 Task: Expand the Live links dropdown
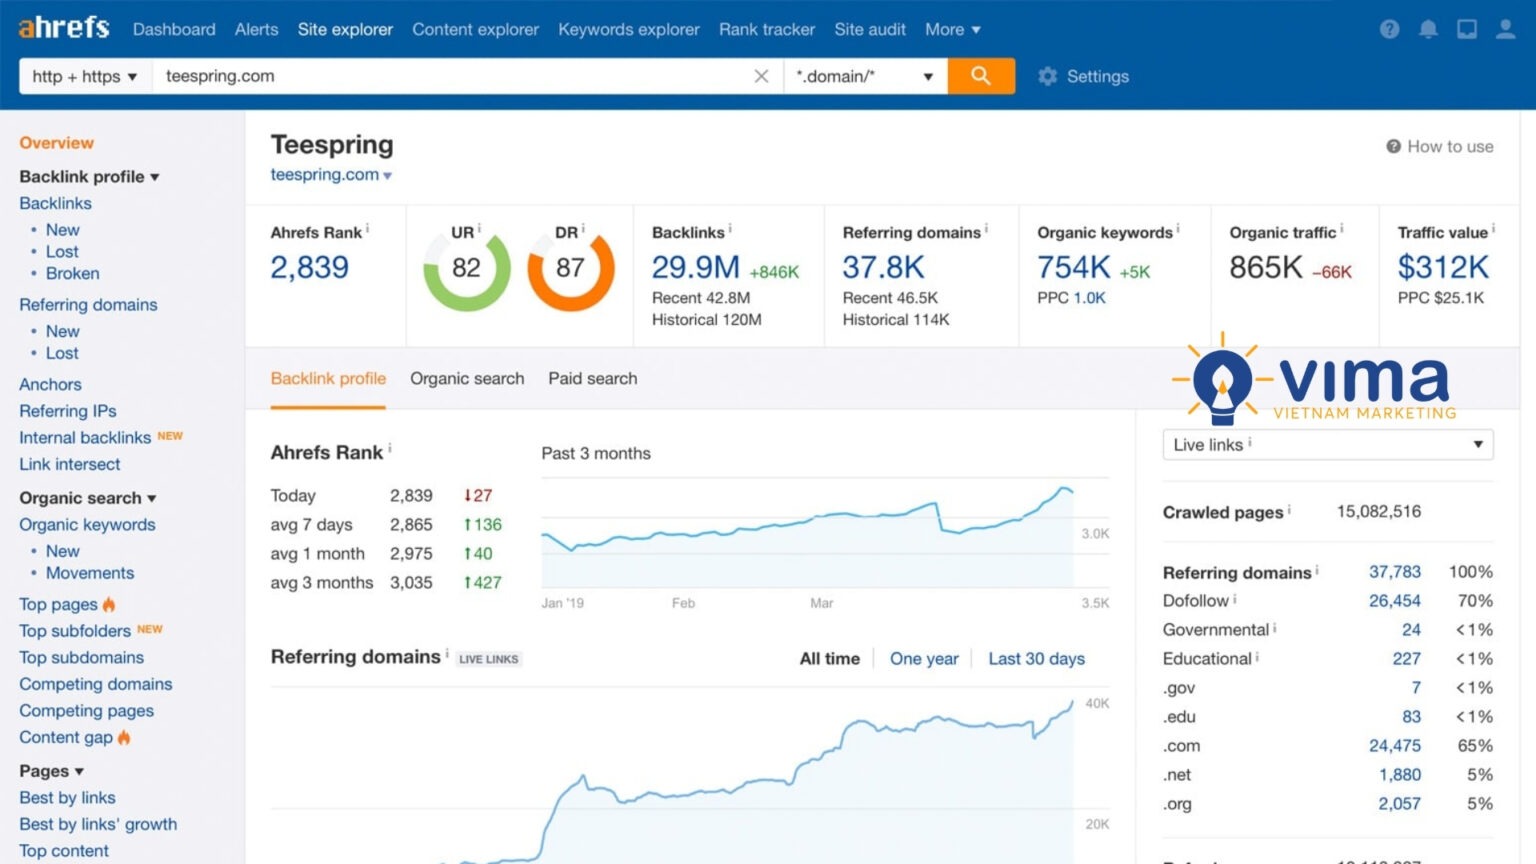1327,445
